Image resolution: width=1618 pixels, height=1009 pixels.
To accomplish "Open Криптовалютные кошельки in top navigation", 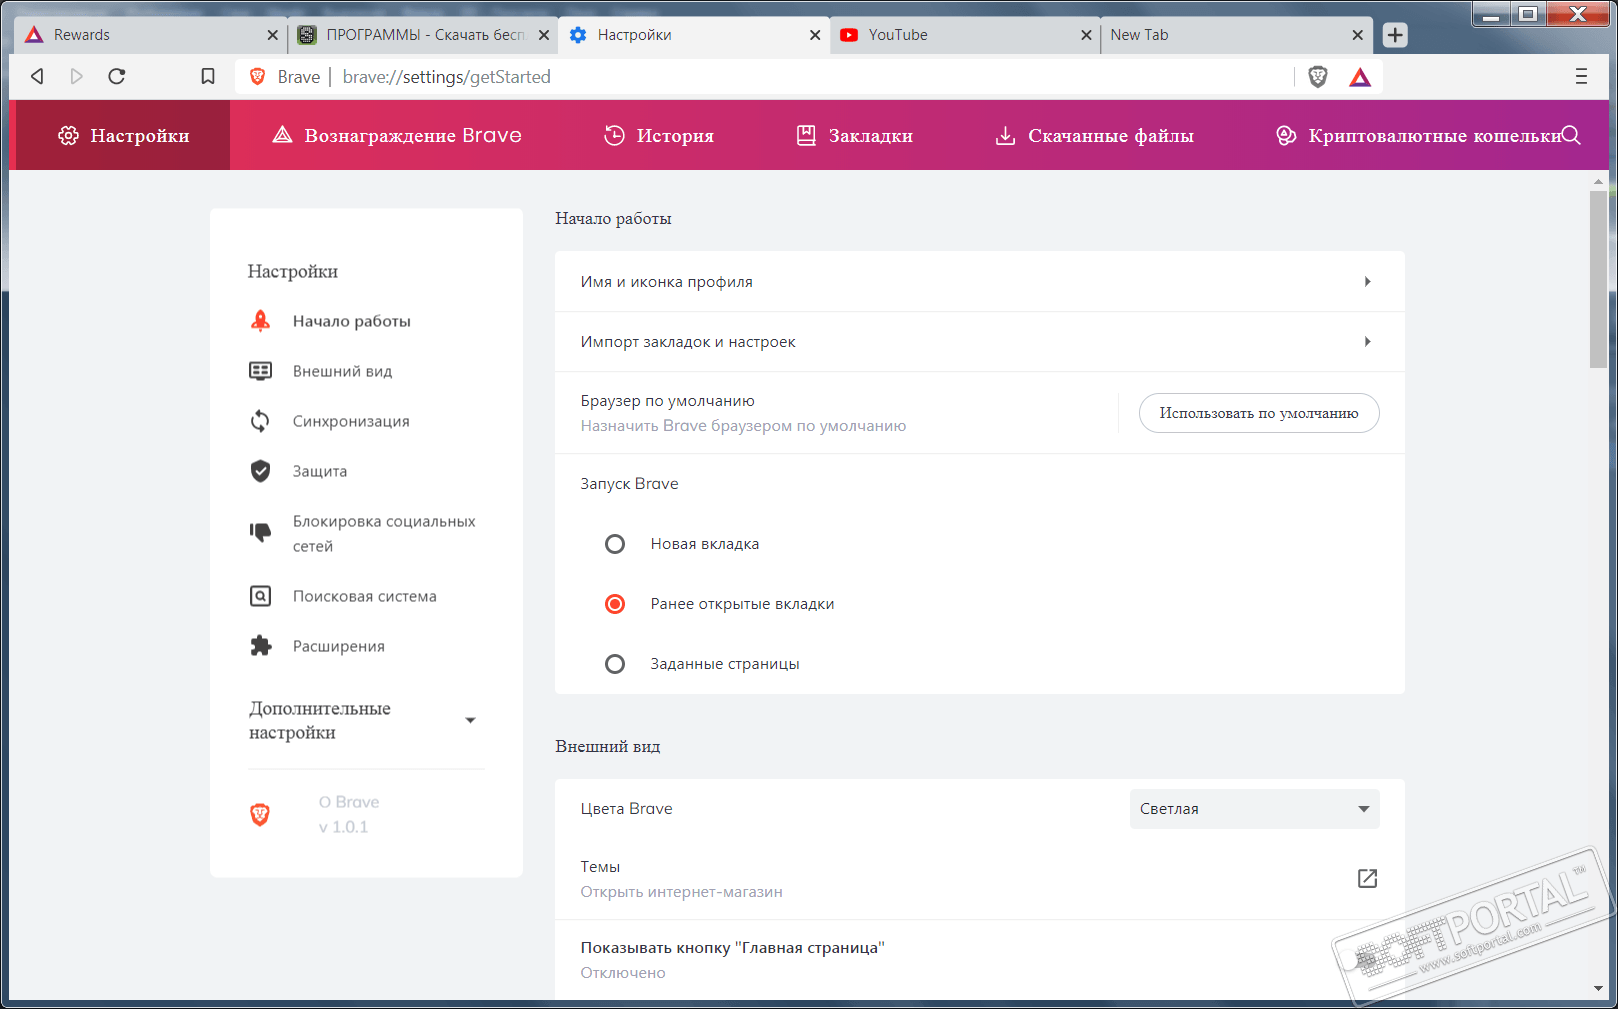I will point(1418,135).
